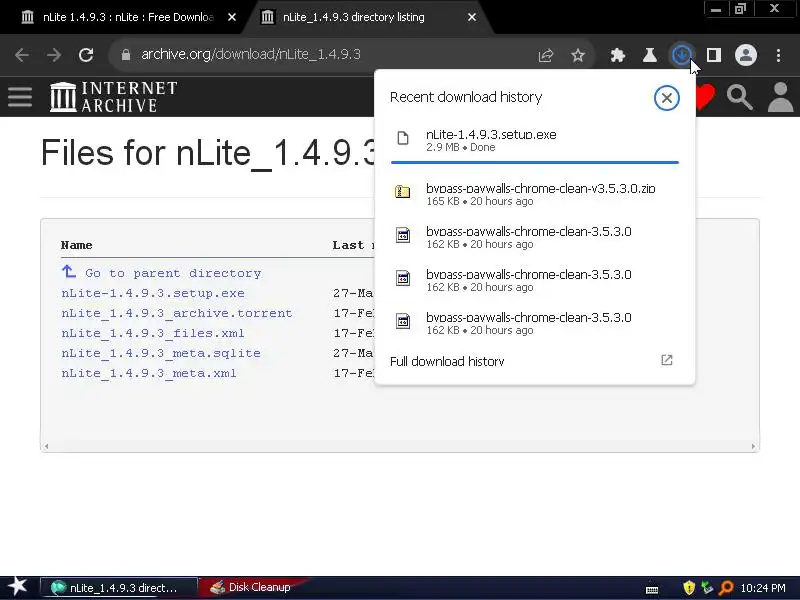
Task: Open nLite_1.4.9.3_files.xml link
Action: [x=153, y=333]
